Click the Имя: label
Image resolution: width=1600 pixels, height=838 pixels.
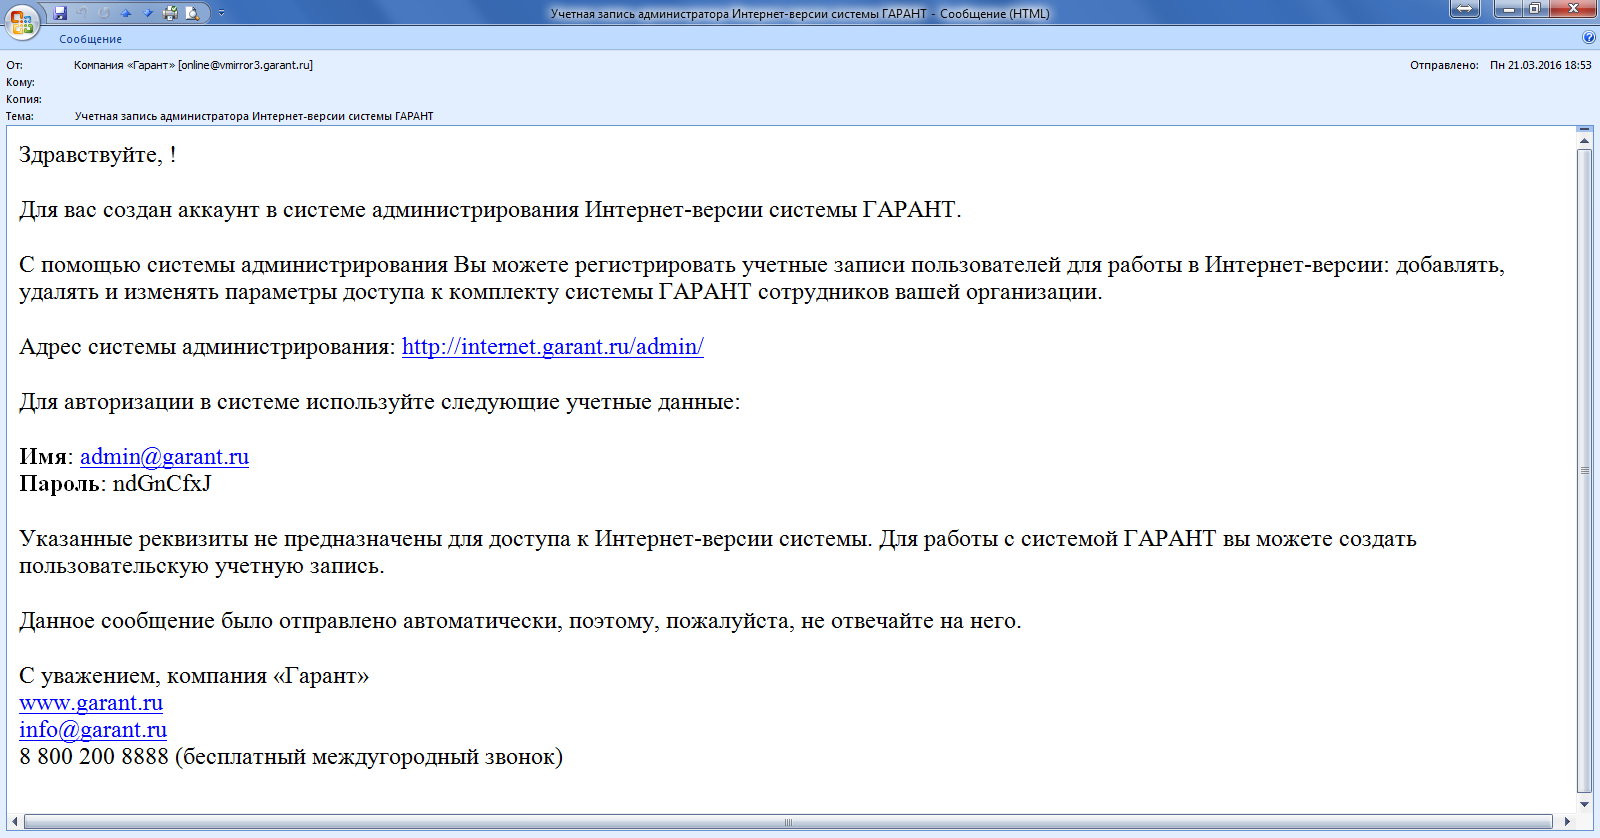click(46, 457)
